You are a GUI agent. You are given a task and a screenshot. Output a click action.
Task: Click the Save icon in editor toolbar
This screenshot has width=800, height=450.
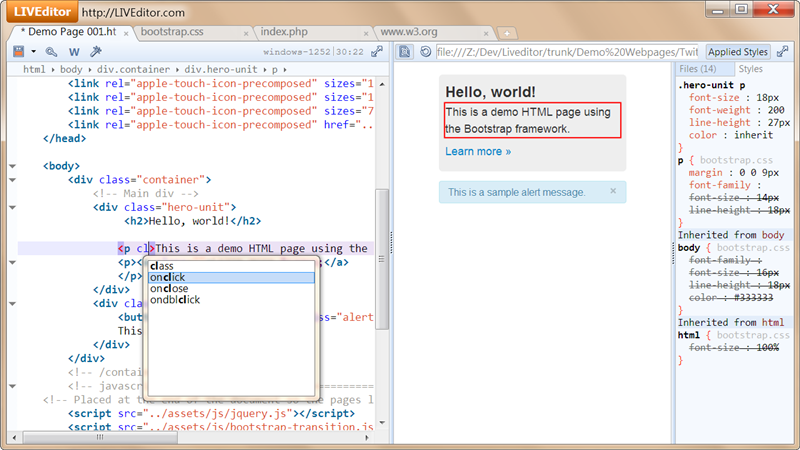click(x=19, y=51)
